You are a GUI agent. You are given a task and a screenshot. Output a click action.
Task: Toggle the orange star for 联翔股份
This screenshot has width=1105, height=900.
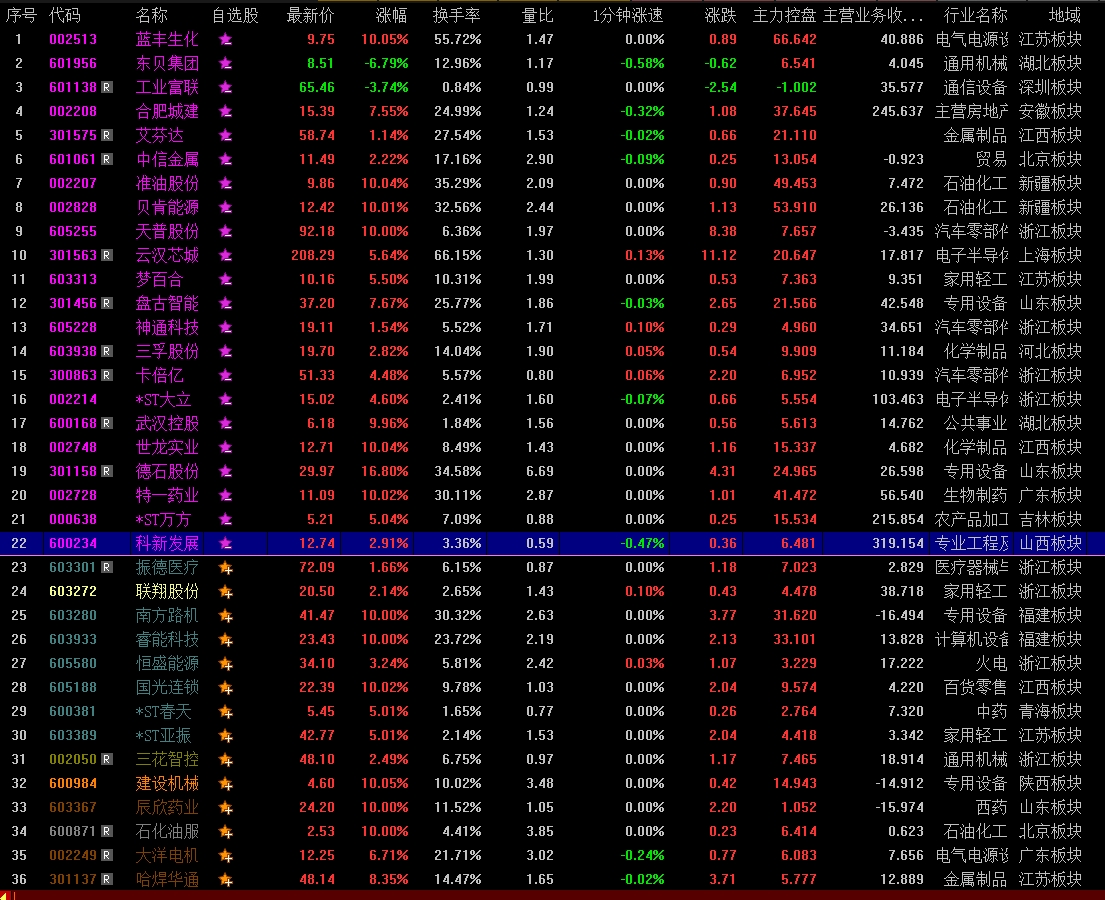click(226, 591)
